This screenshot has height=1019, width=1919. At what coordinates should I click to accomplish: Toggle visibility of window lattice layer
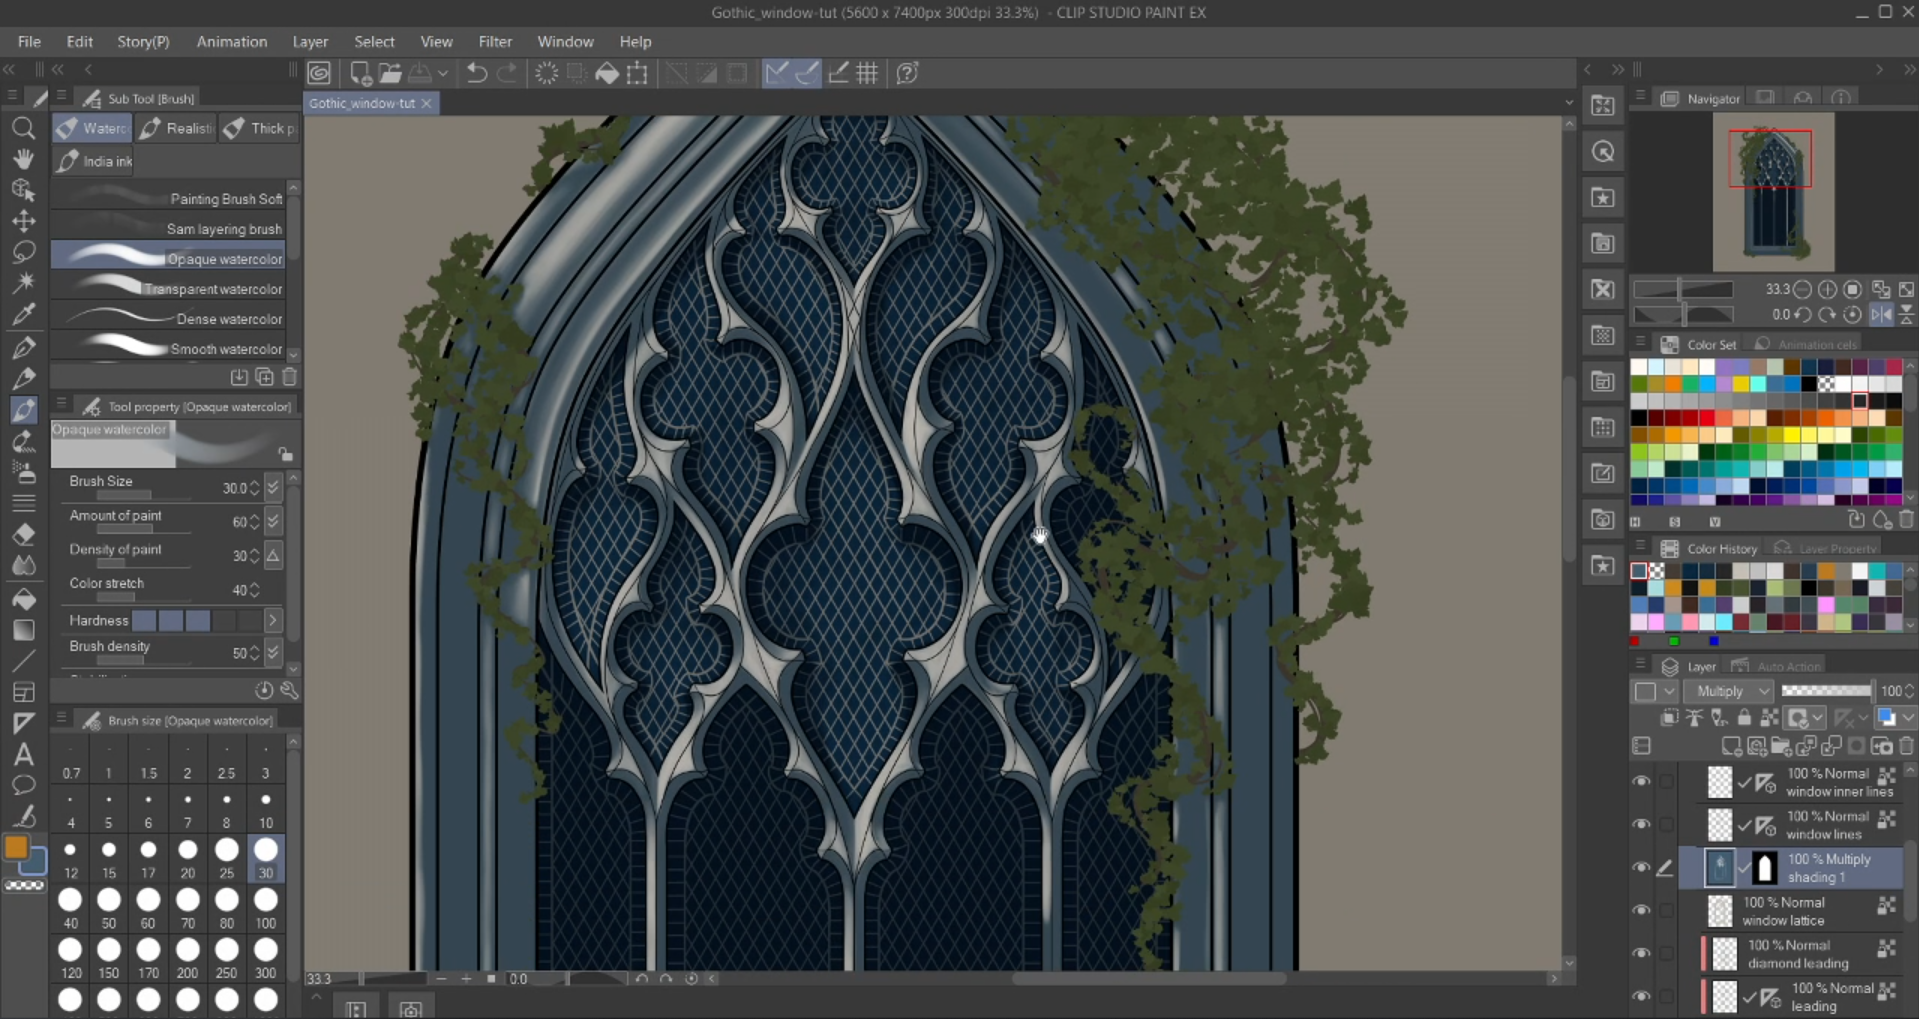(1641, 910)
